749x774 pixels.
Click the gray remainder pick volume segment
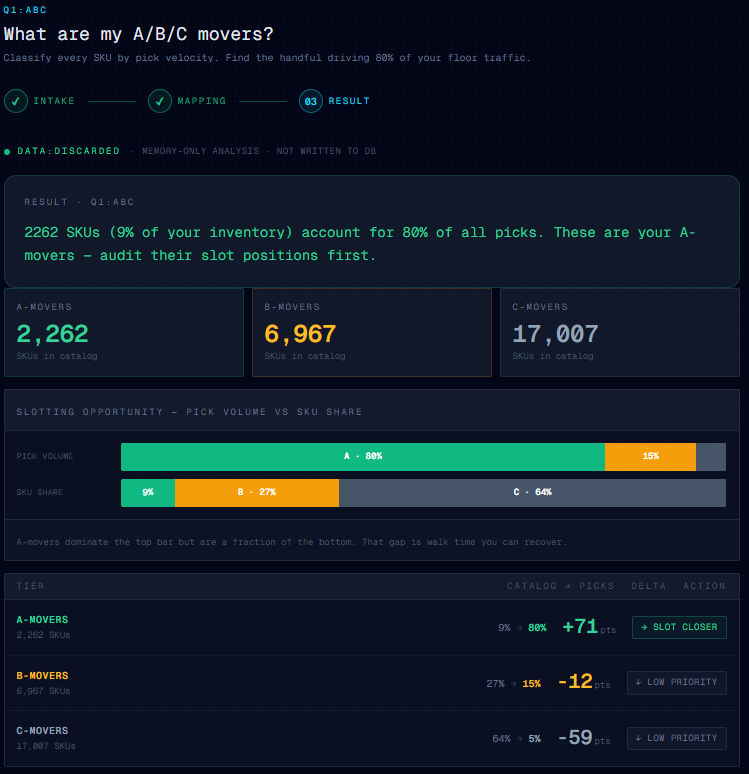711,457
